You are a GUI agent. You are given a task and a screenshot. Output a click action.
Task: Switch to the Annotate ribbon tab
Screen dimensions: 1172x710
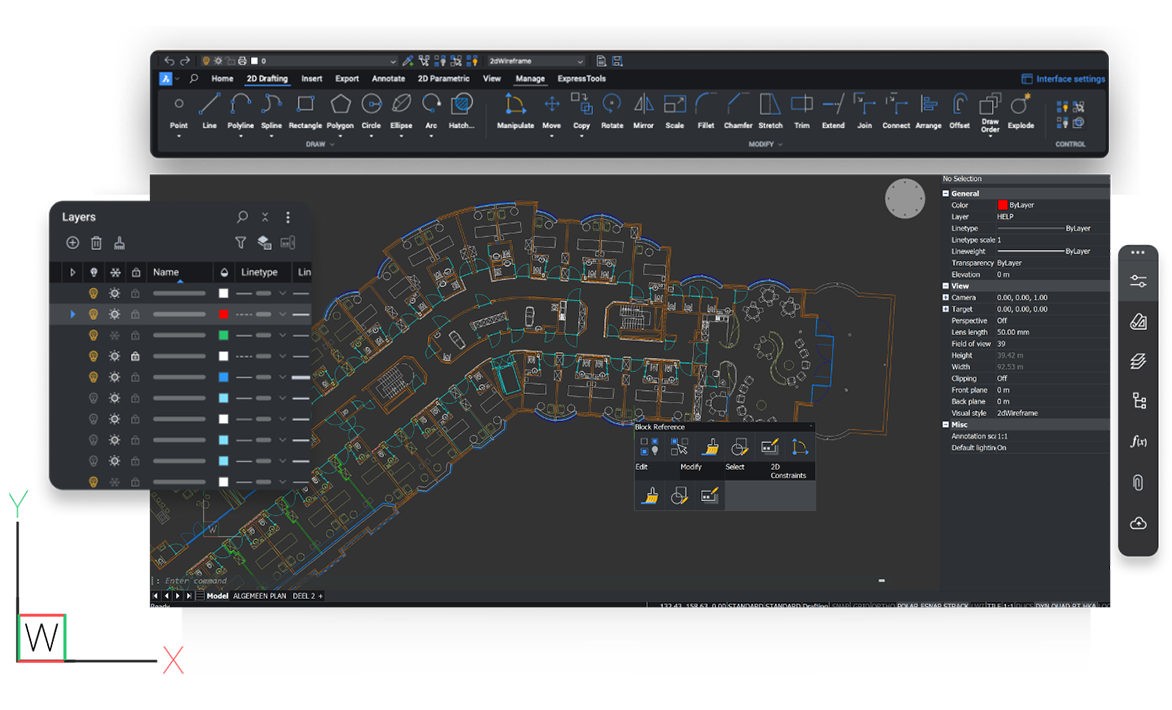[388, 78]
